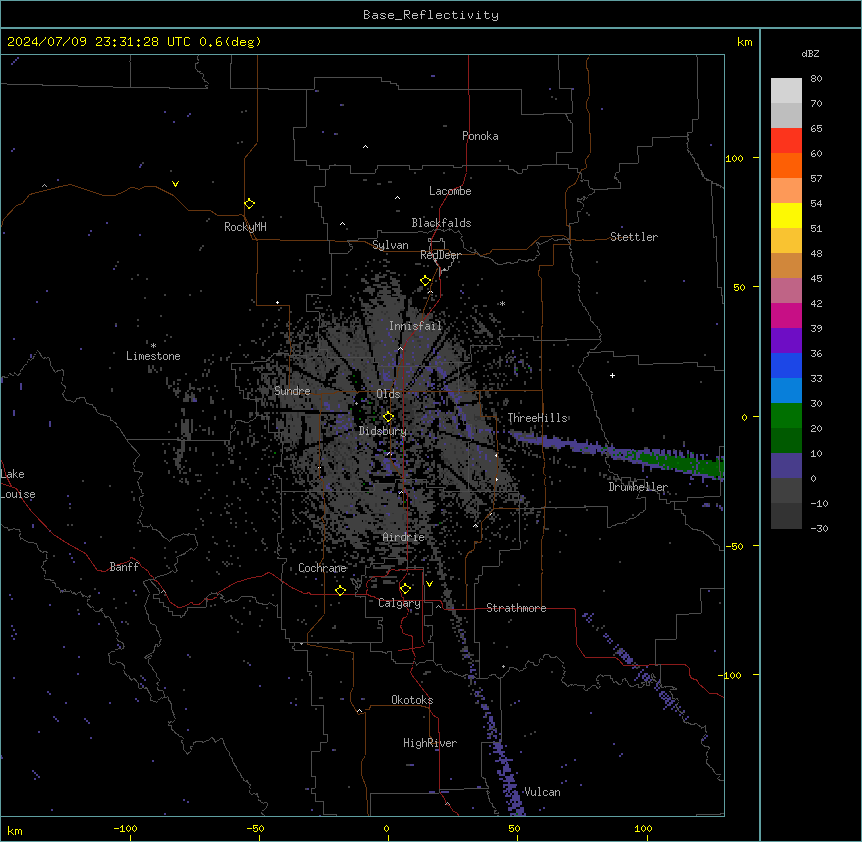Click the HighRiver label
This screenshot has width=862, height=842.
[430, 743]
